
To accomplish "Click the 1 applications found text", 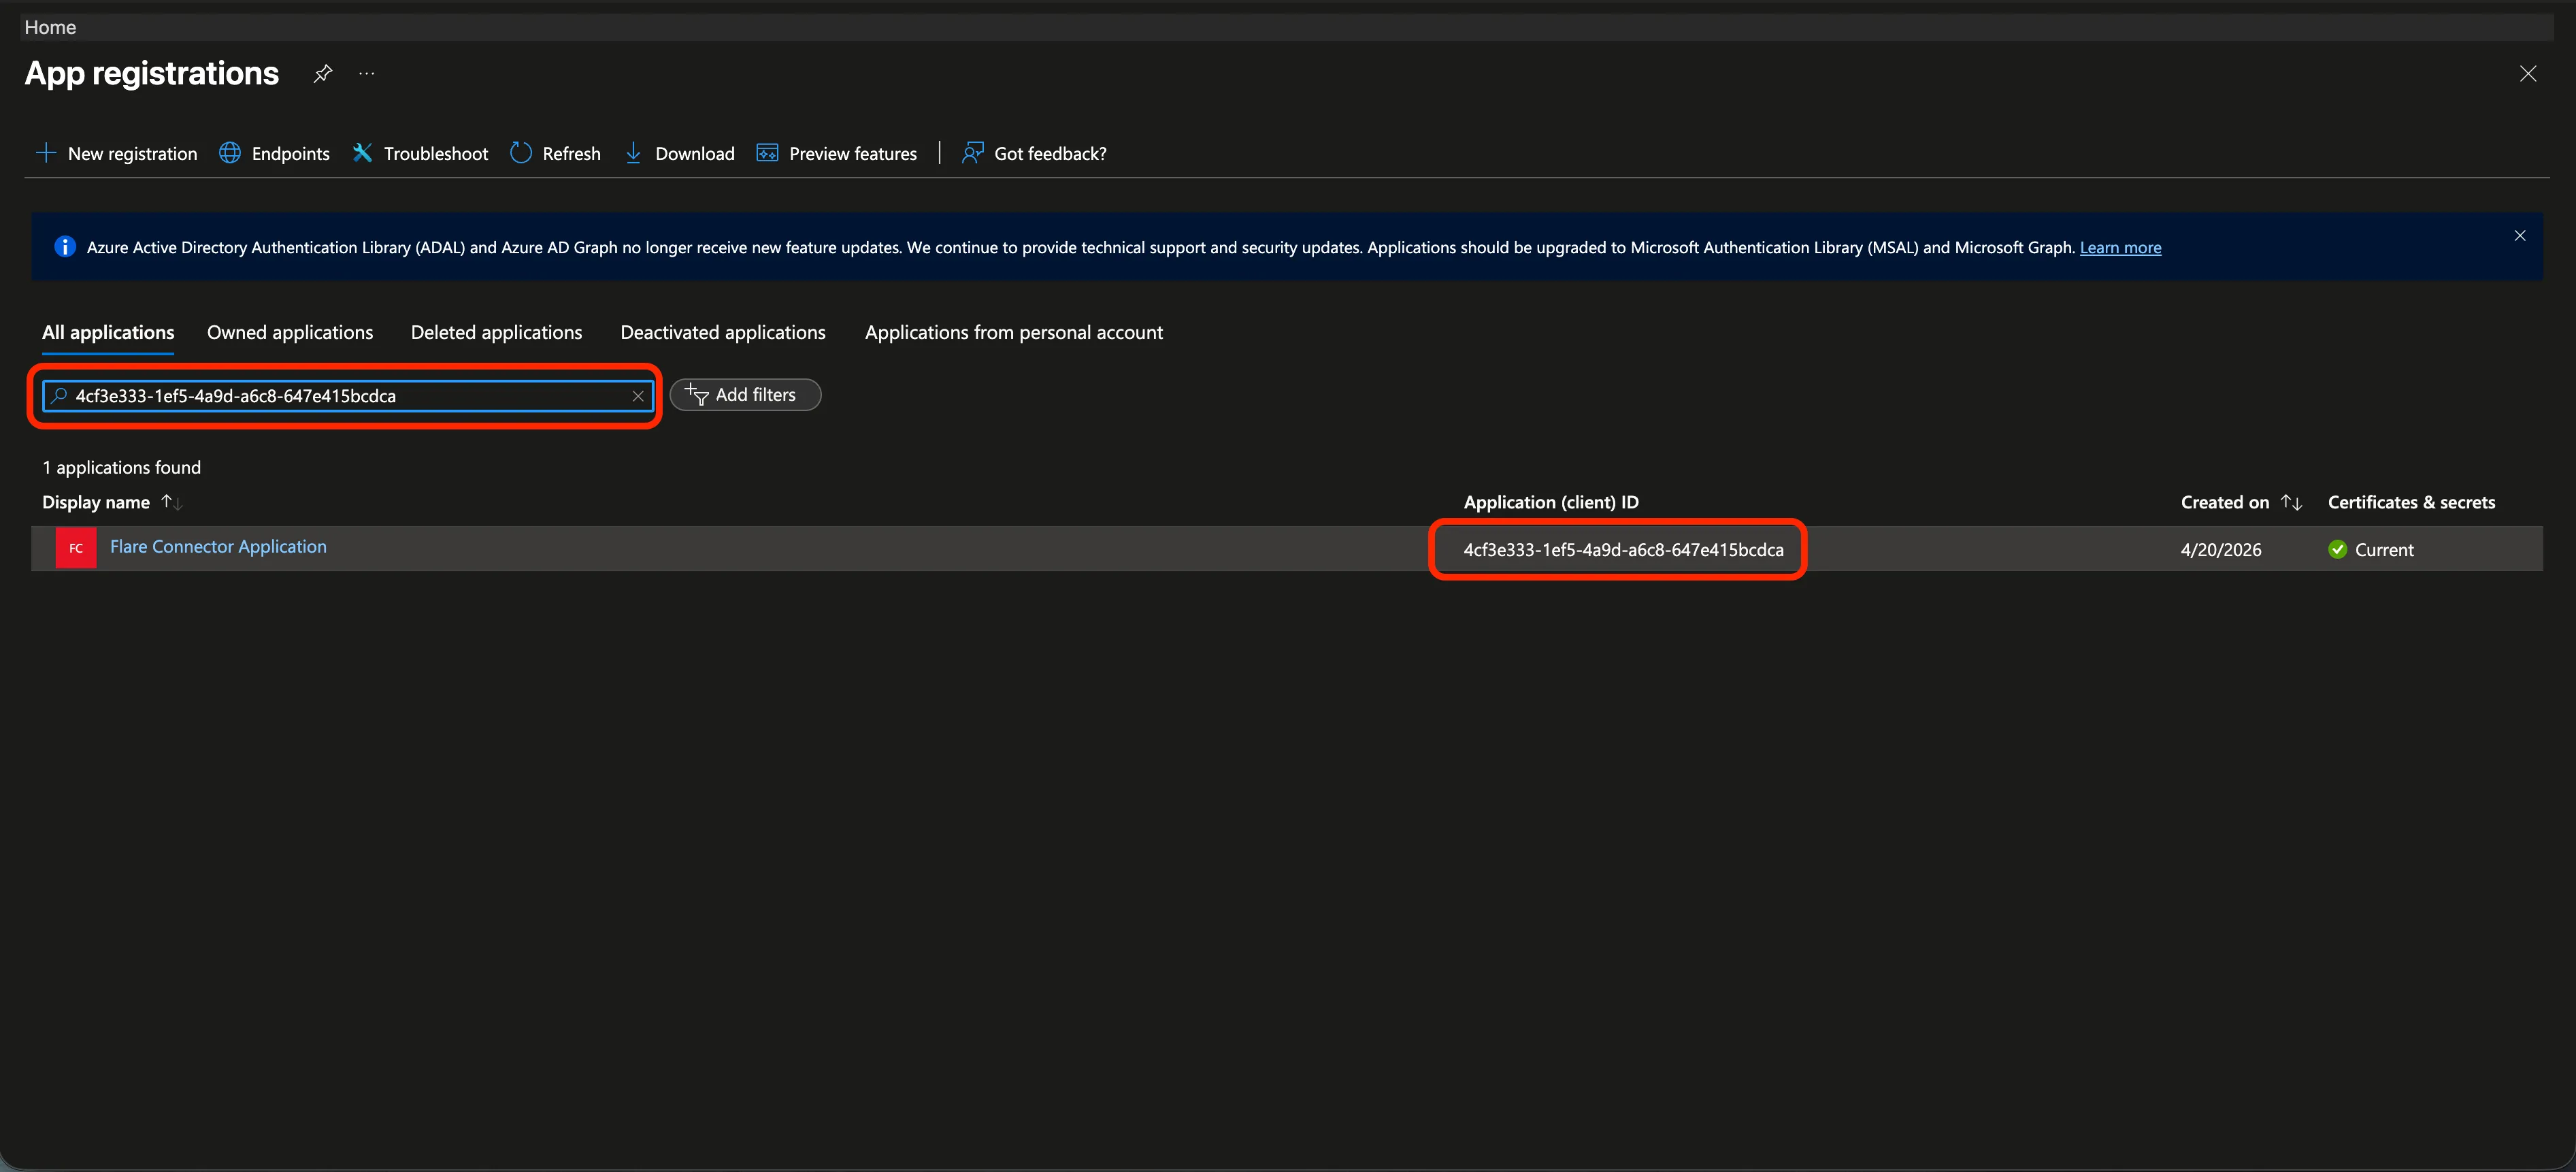I will 121,467.
